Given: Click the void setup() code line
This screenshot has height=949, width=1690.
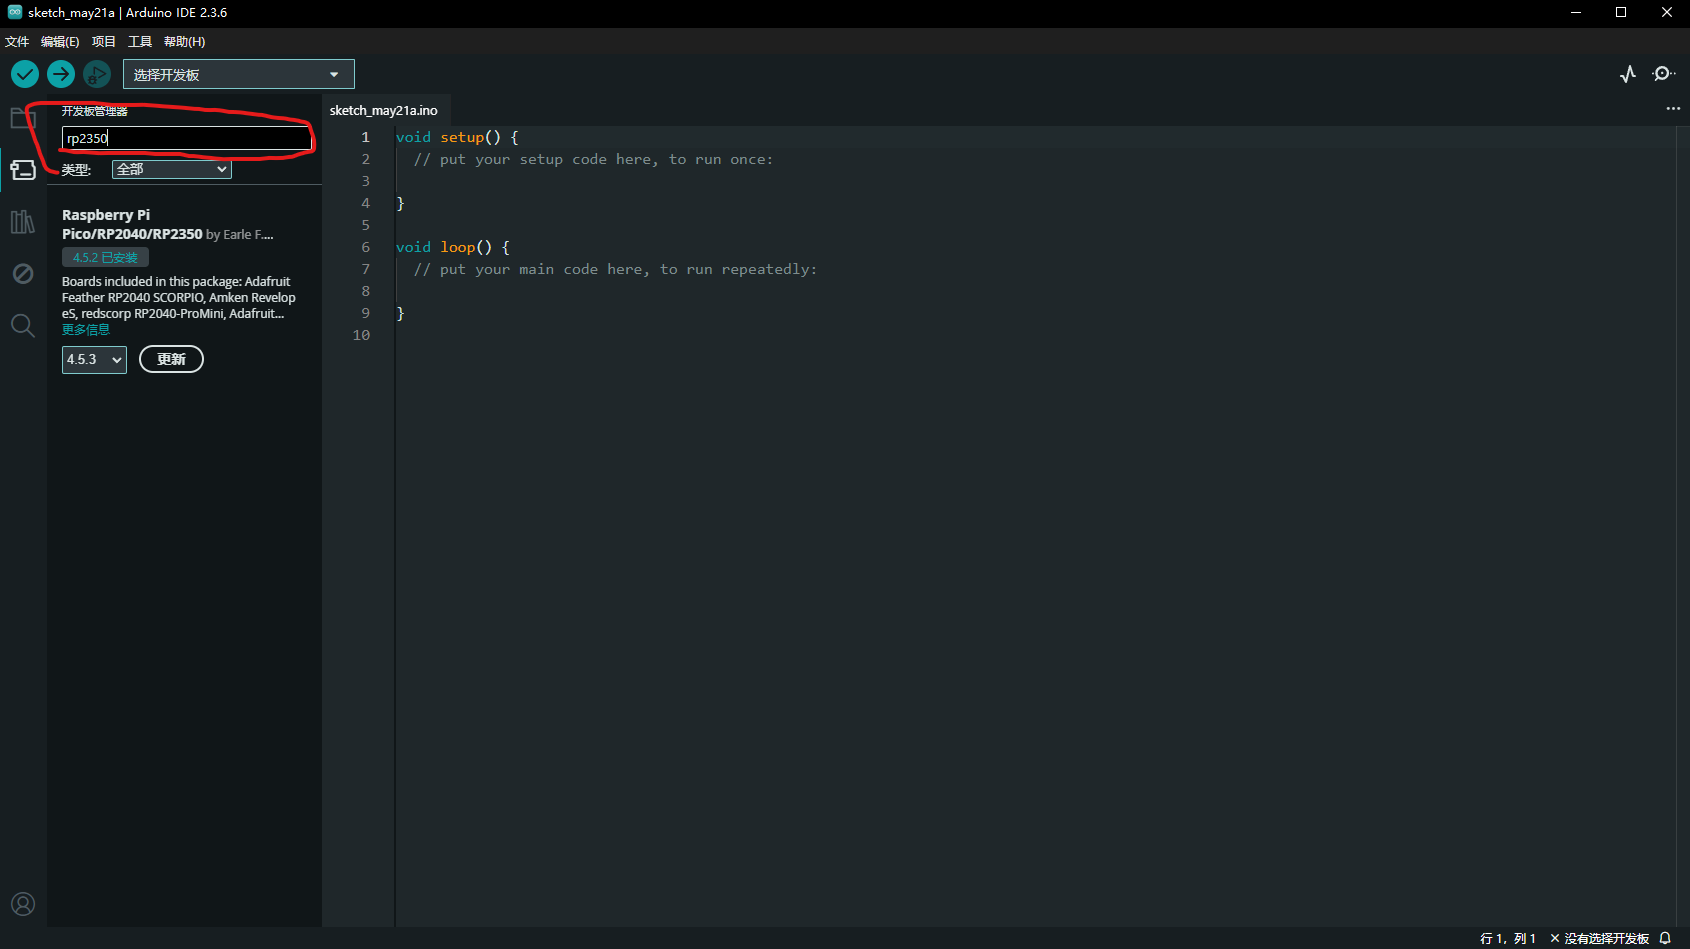Looking at the screenshot, I should point(457,137).
